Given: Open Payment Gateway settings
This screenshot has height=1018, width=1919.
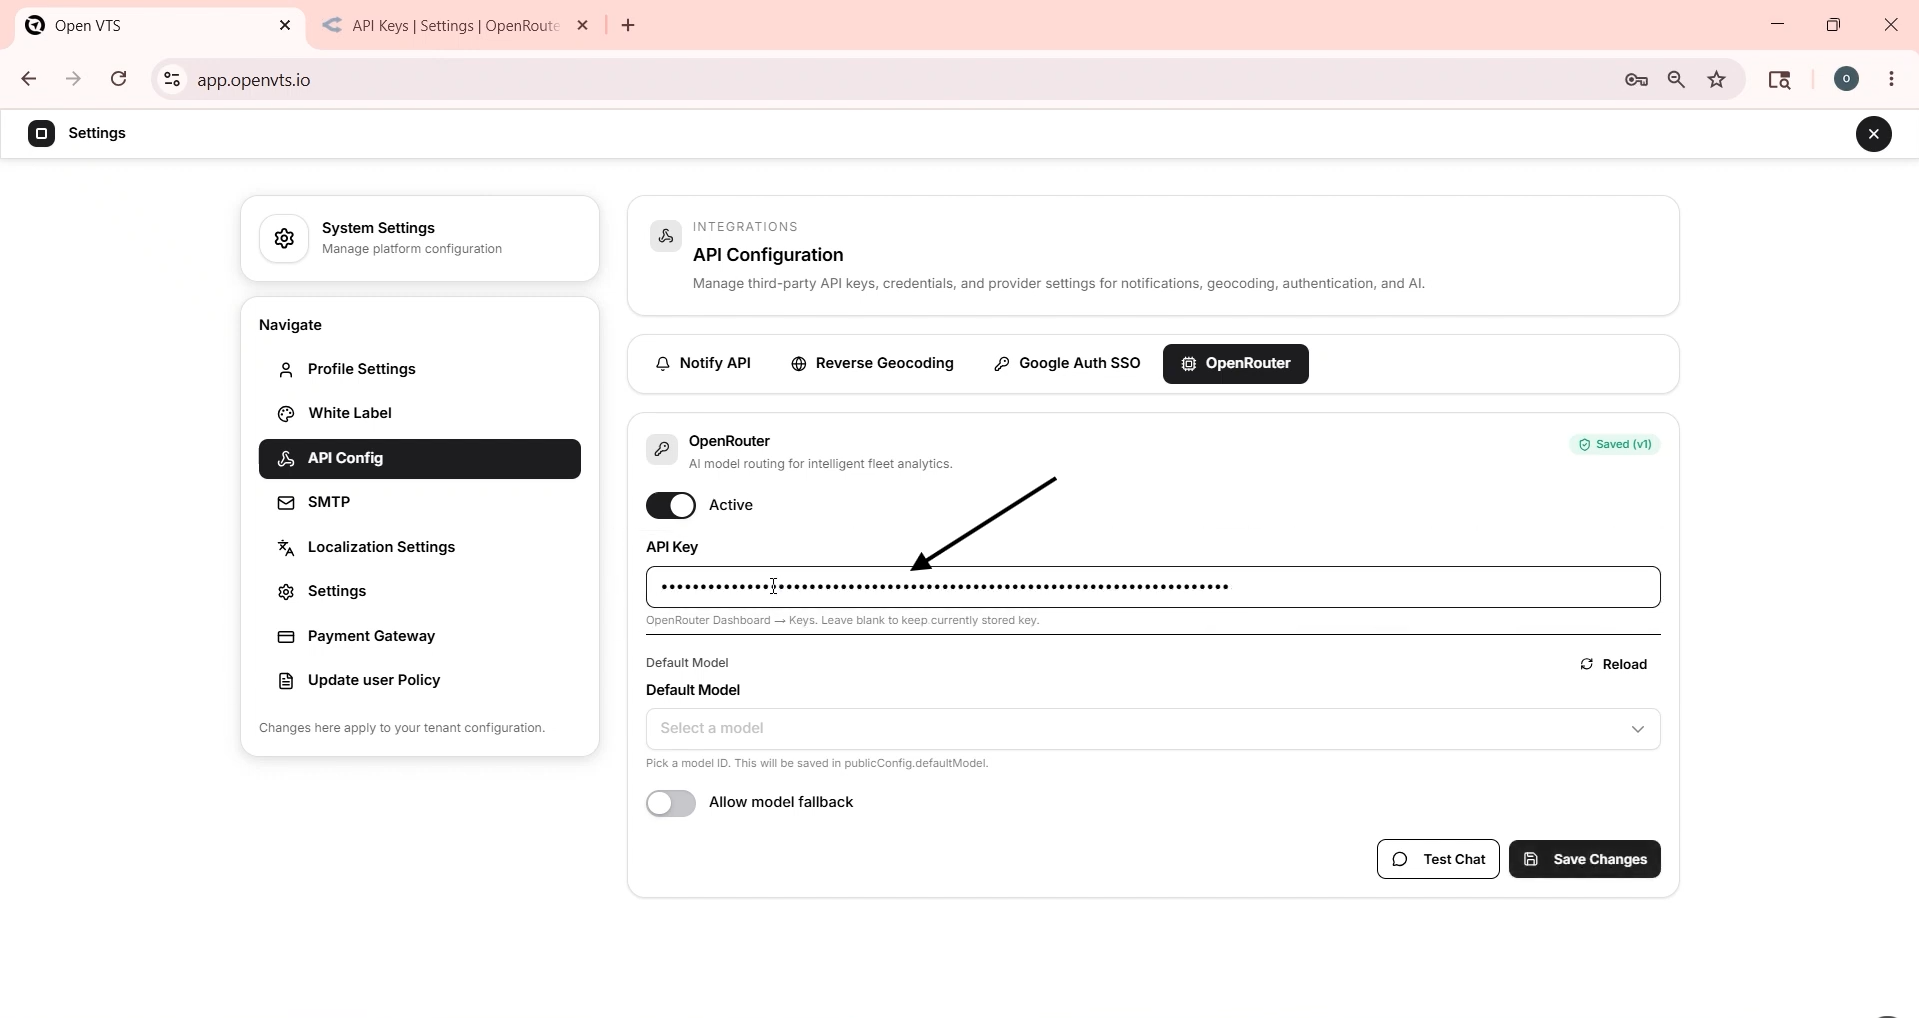Looking at the screenshot, I should point(419,636).
